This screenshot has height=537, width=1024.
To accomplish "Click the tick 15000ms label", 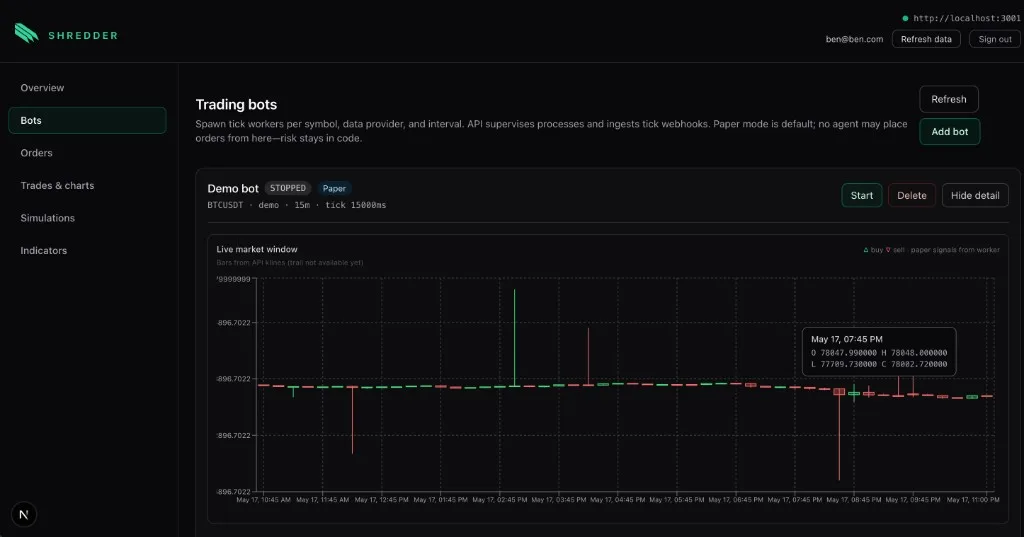I will click(355, 205).
